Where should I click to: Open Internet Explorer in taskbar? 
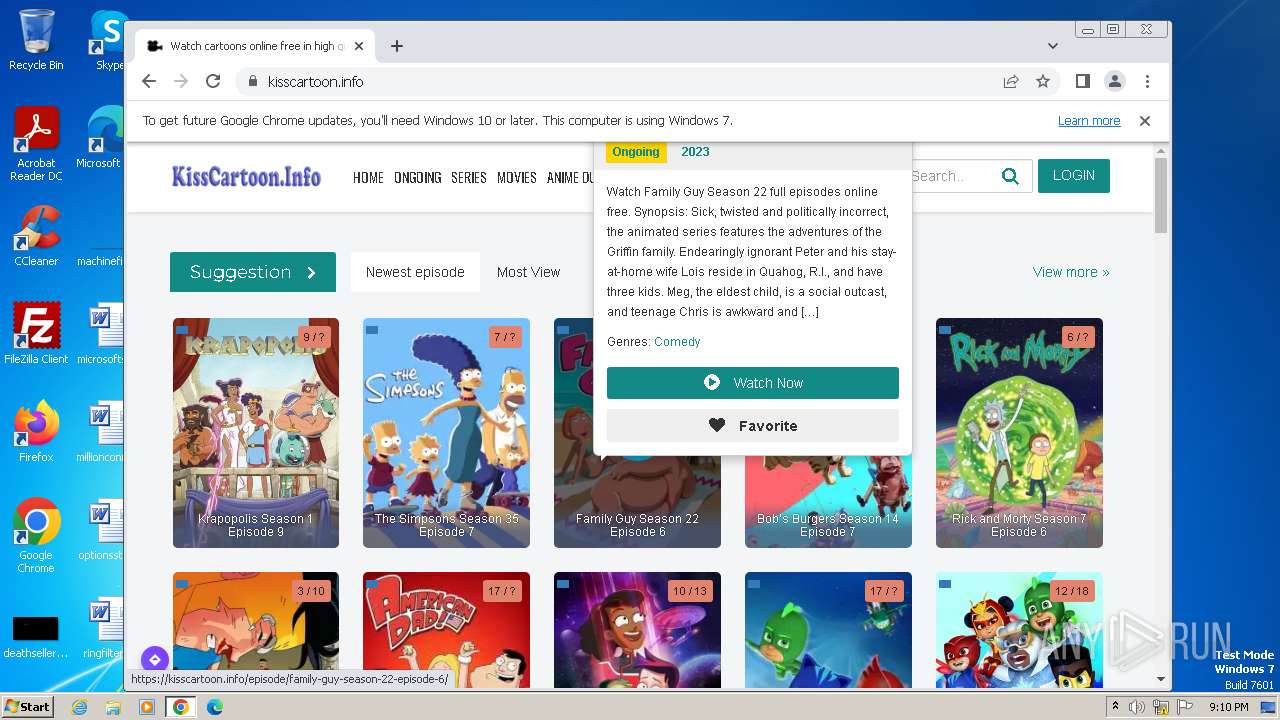(79, 707)
